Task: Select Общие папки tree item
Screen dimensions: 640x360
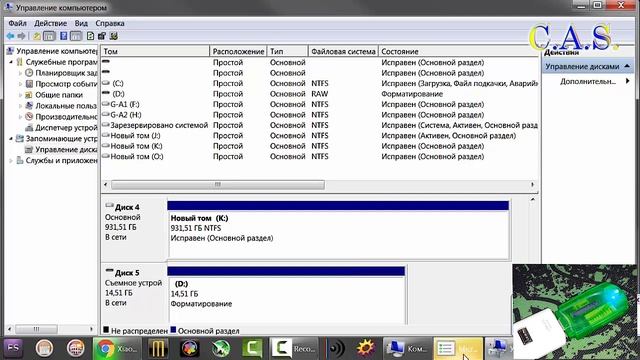Action: pyautogui.click(x=54, y=95)
